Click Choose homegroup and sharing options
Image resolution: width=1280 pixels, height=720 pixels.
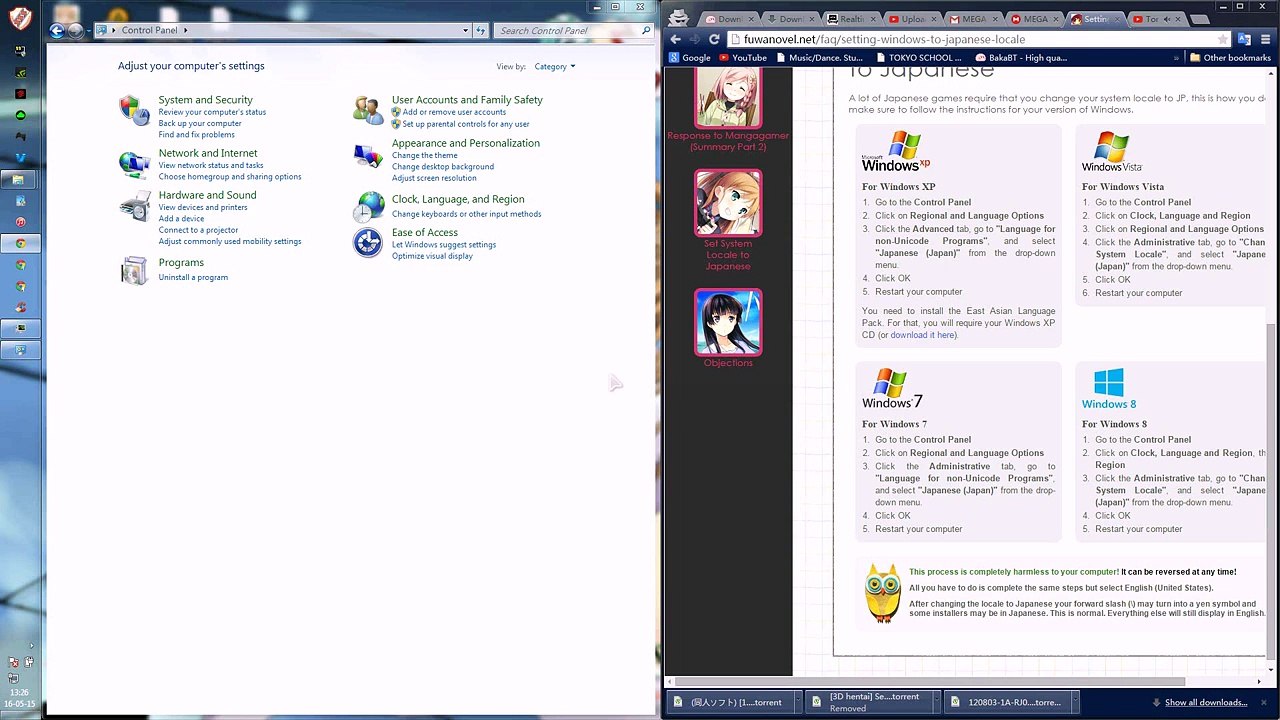[230, 177]
